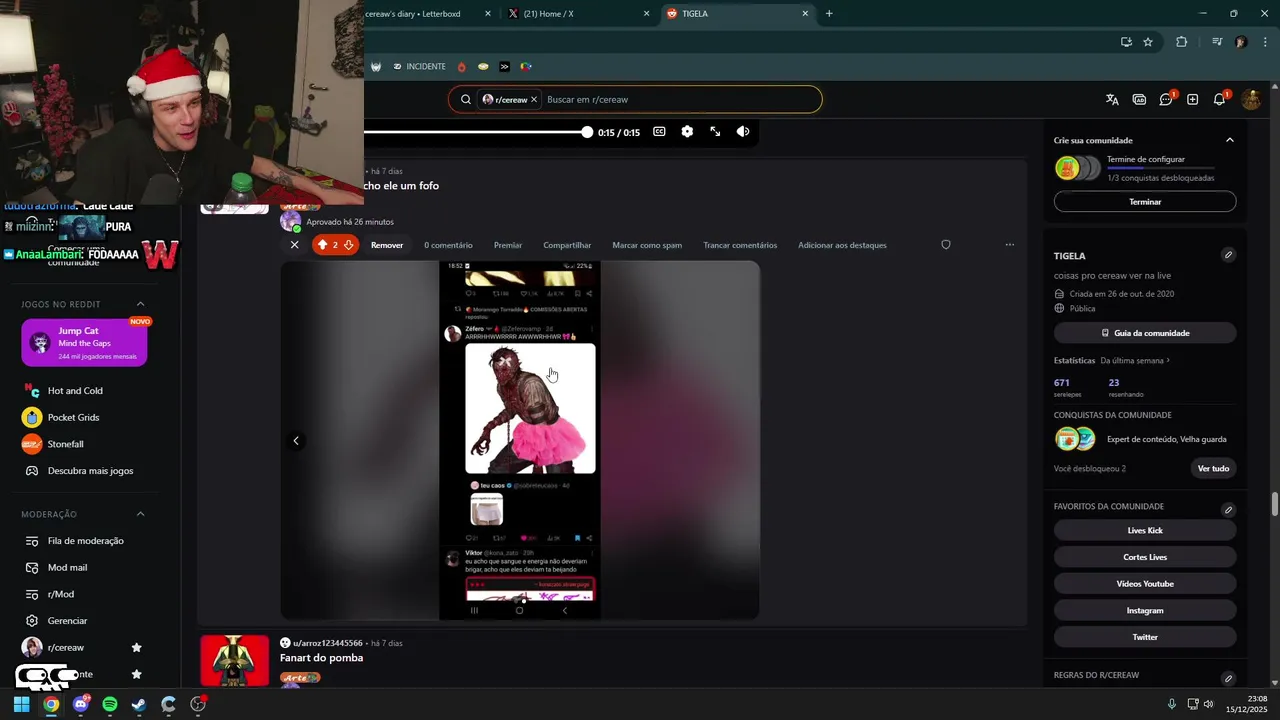This screenshot has width=1280, height=720.
Task: Open Spotify from the taskbar
Action: (x=110, y=704)
